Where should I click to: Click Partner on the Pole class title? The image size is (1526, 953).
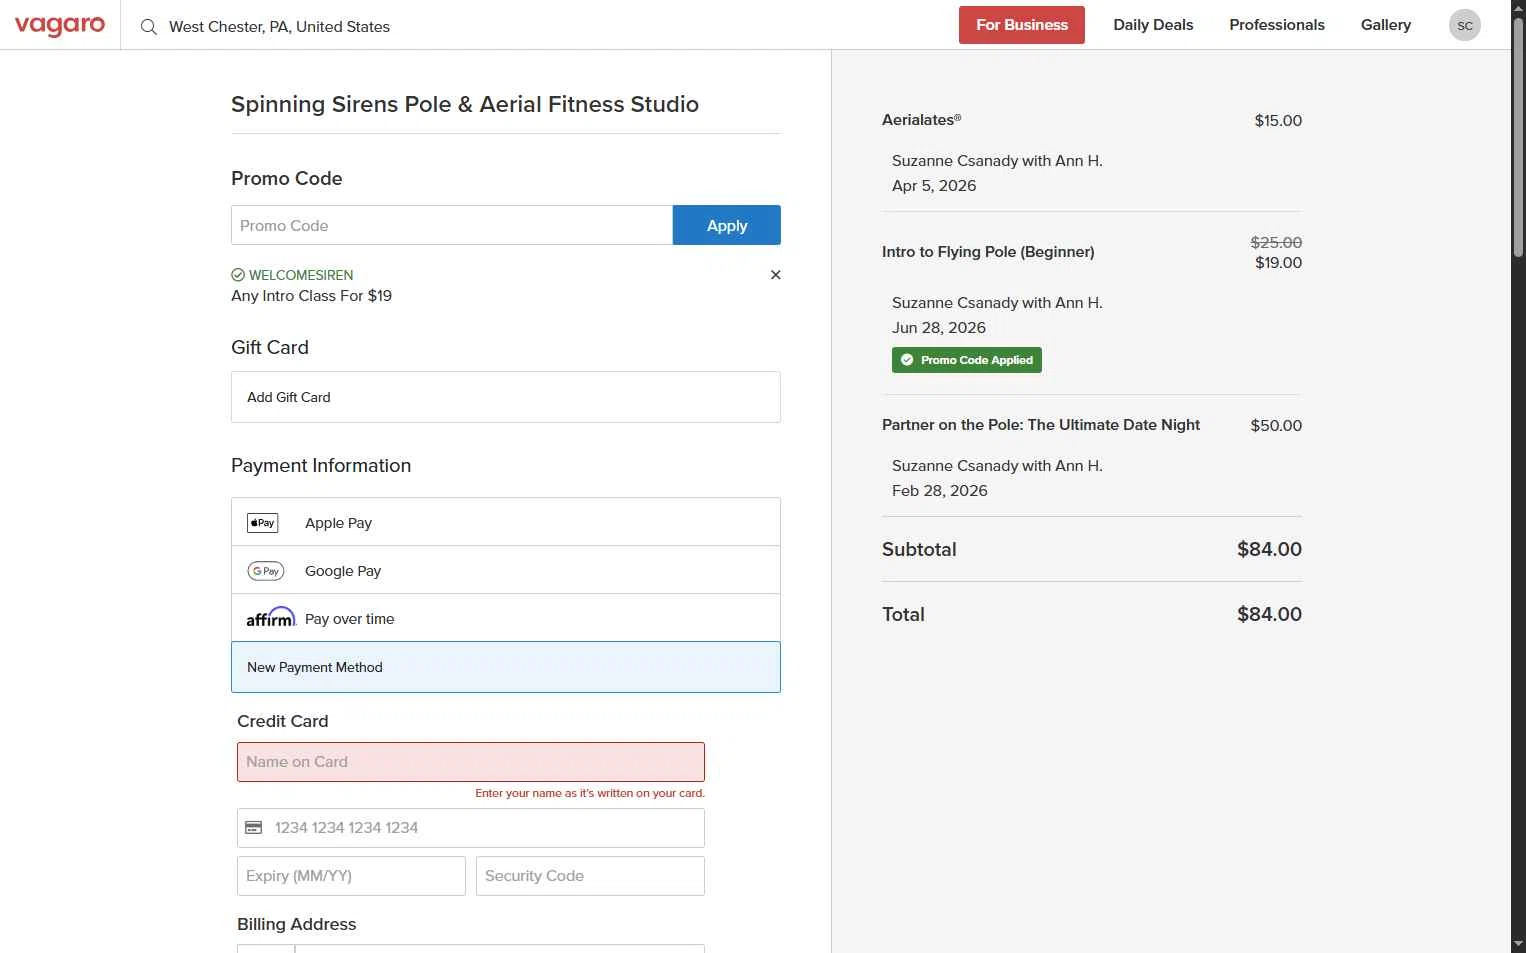(1041, 425)
